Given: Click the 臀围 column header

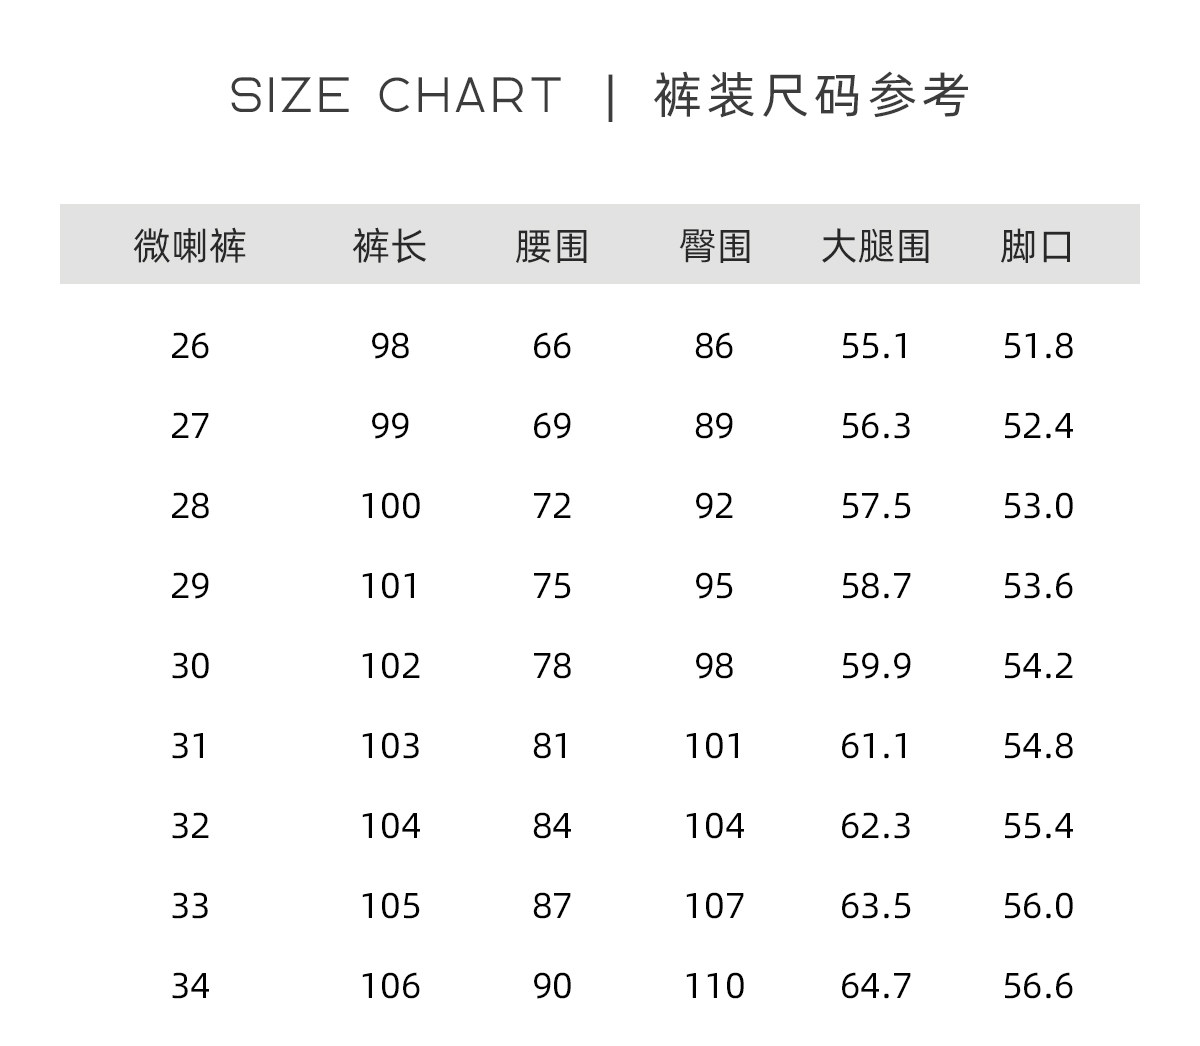Looking at the screenshot, I should click(x=714, y=245).
